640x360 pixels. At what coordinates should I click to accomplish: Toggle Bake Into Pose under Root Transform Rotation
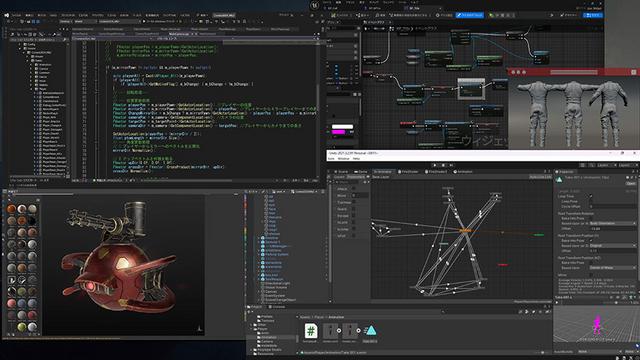pos(591,218)
